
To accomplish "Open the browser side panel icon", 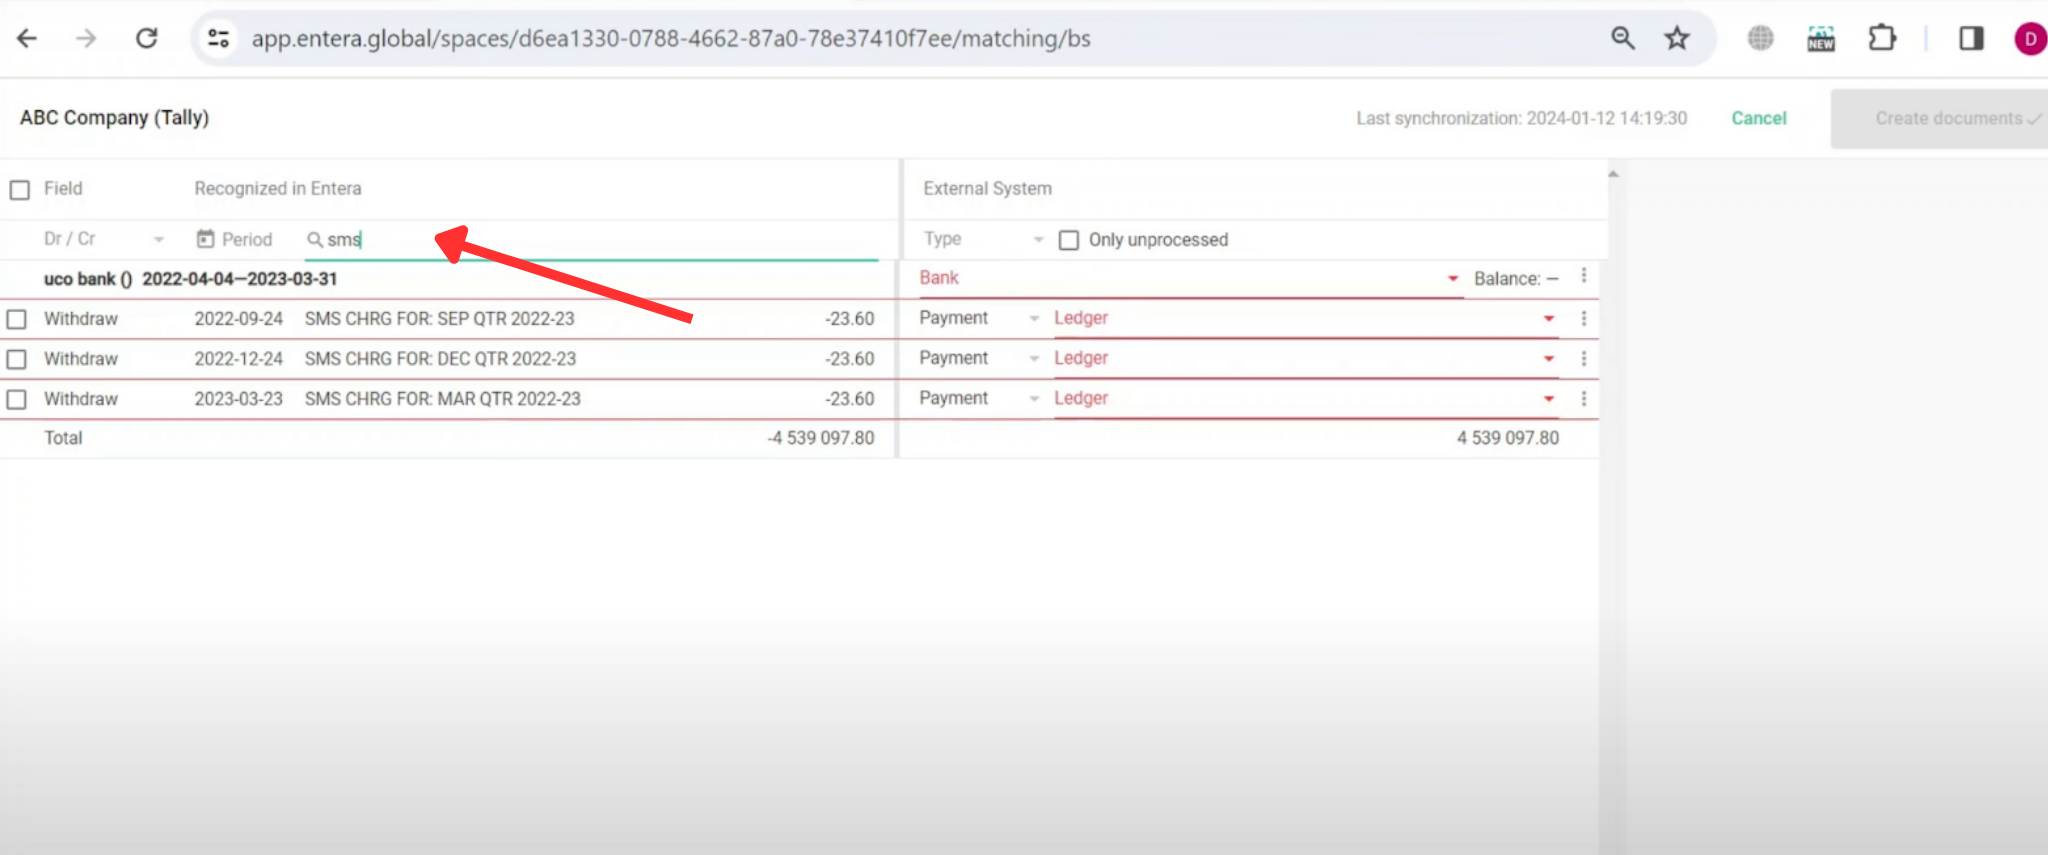I will coord(1971,38).
